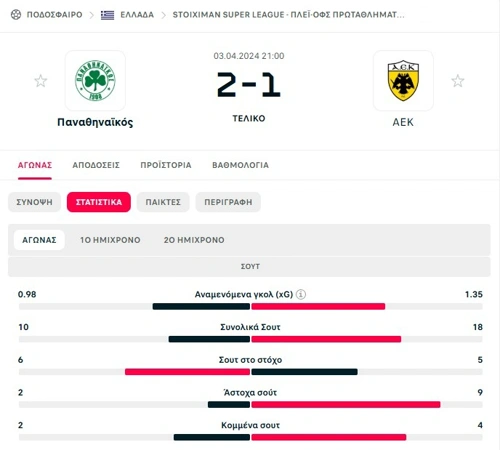
Task: Show 2Ο ΗΜΙΧΡΟΝΟ statistics
Action: pyautogui.click(x=194, y=240)
